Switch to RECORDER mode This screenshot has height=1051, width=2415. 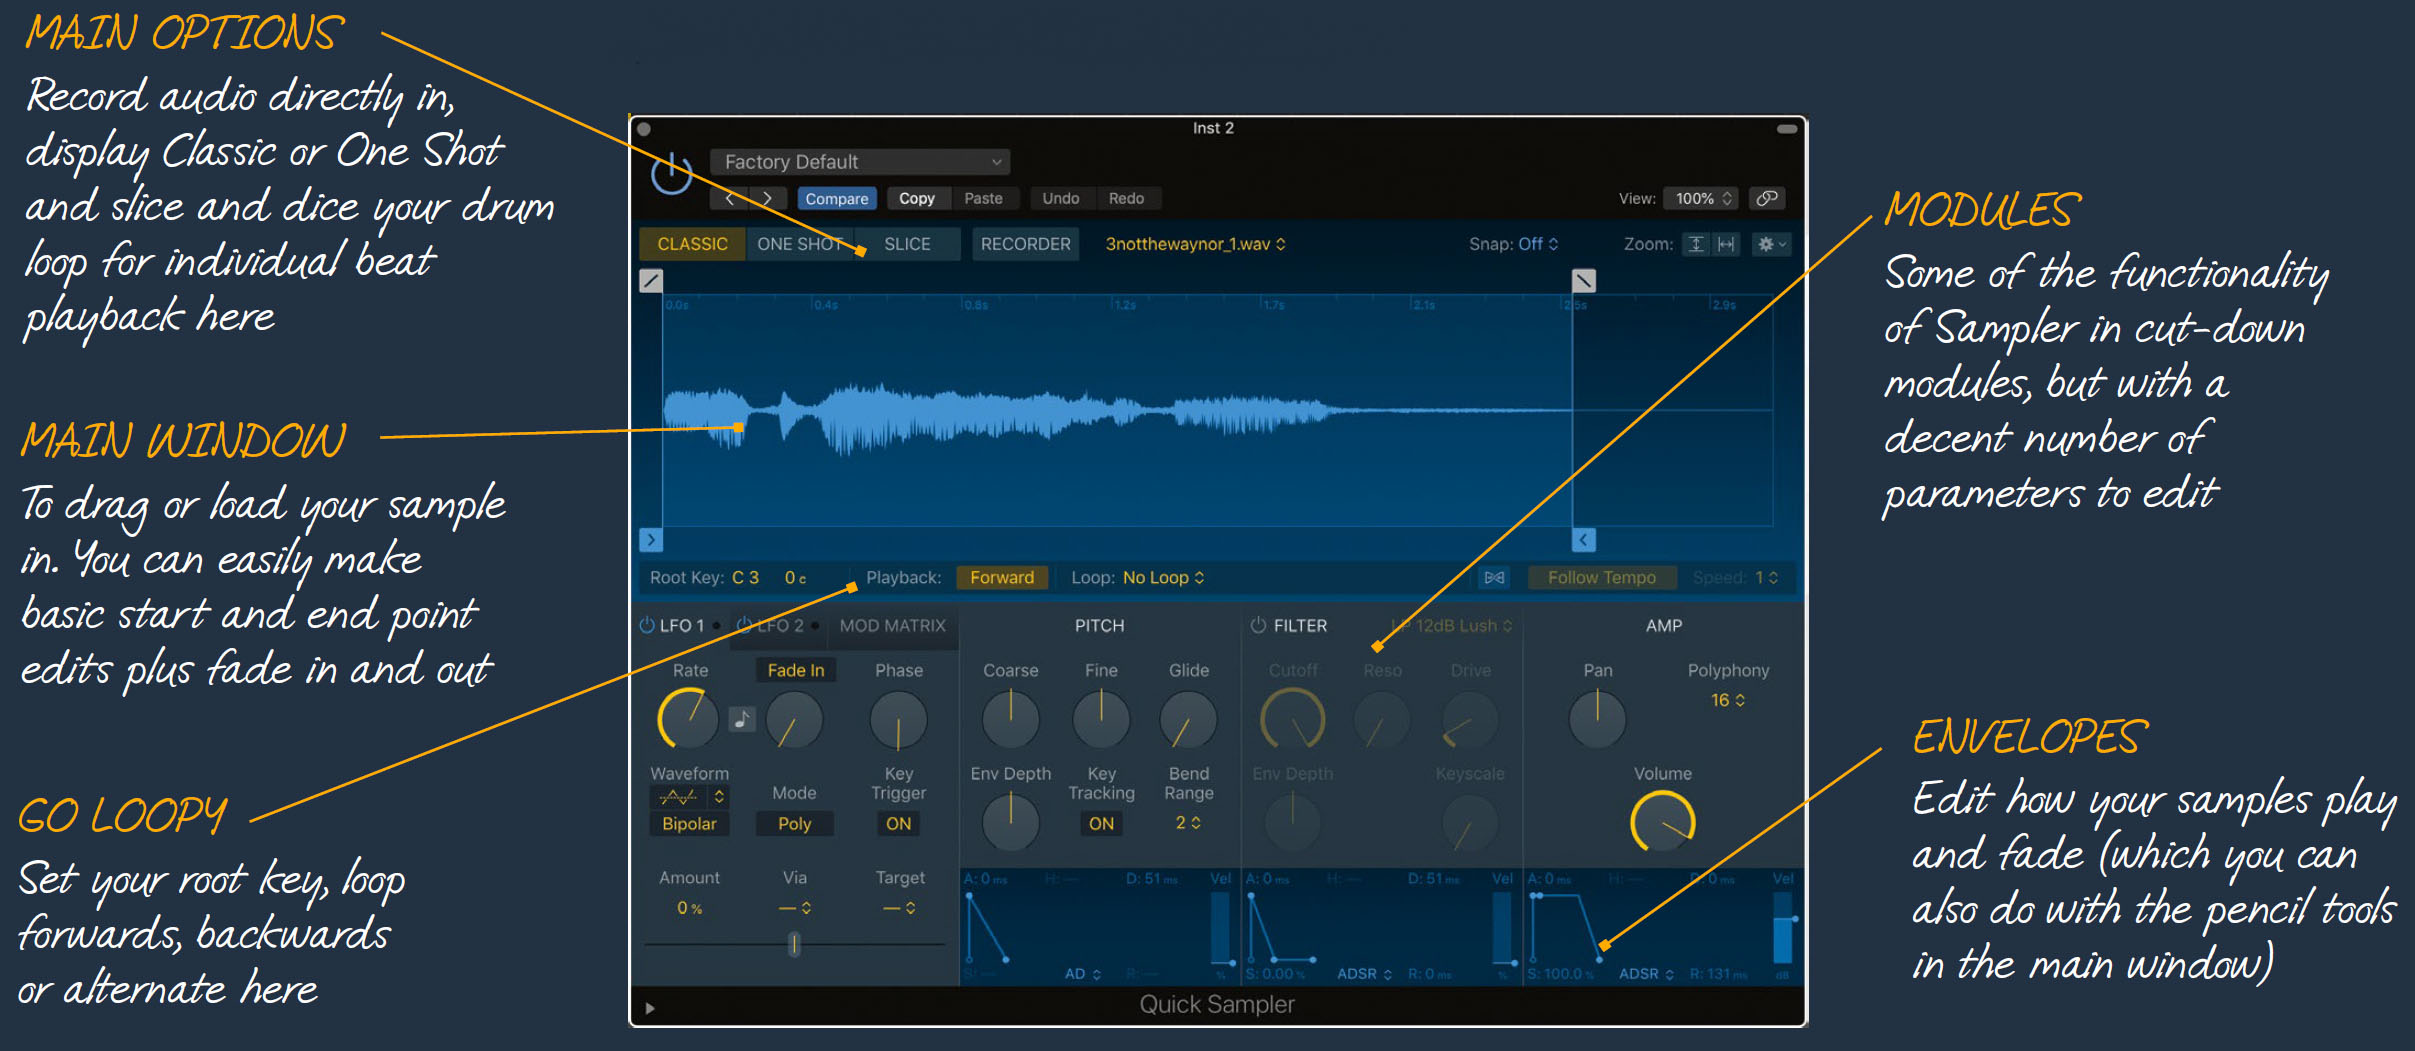(x=1025, y=244)
